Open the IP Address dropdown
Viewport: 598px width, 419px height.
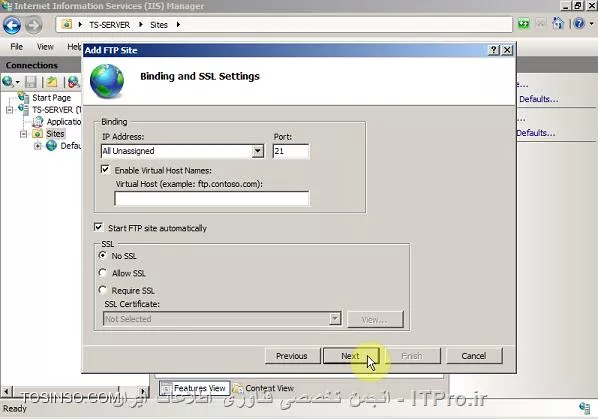click(x=258, y=151)
